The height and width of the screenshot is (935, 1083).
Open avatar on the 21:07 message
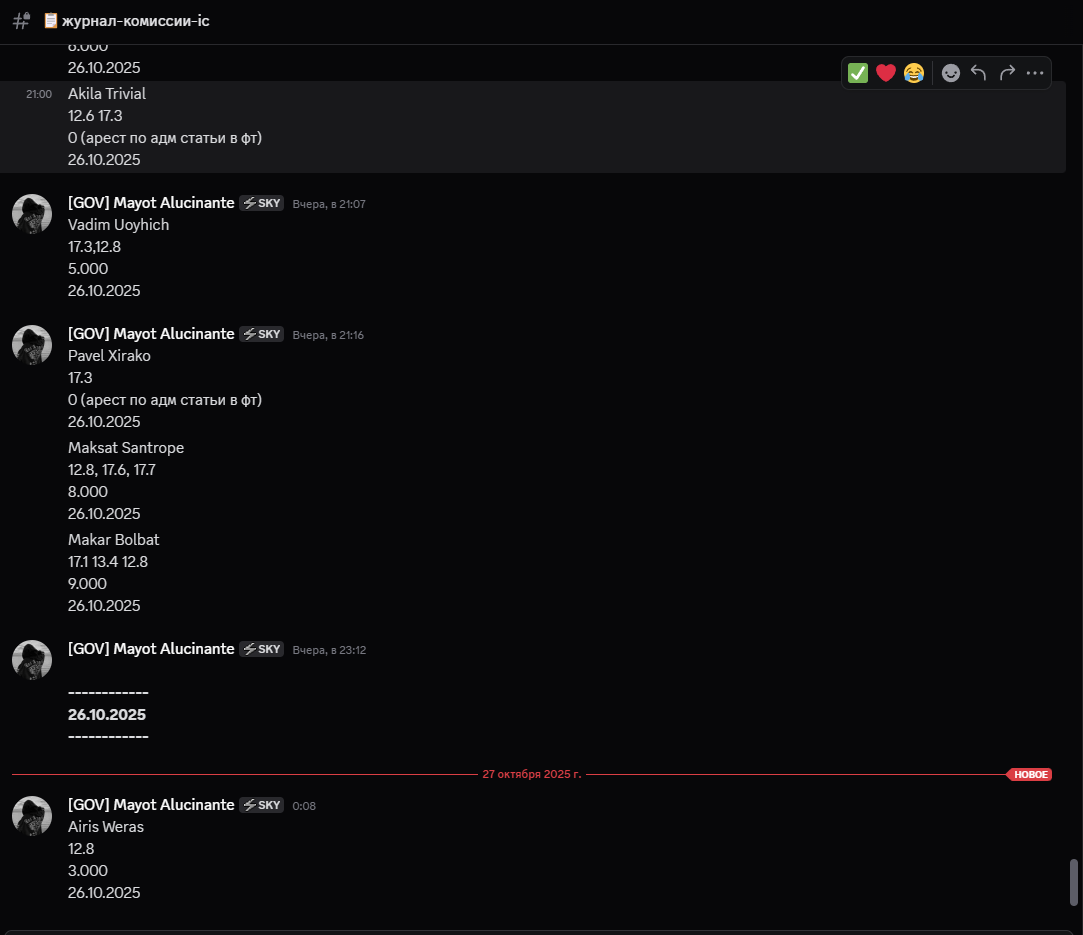pos(32,214)
